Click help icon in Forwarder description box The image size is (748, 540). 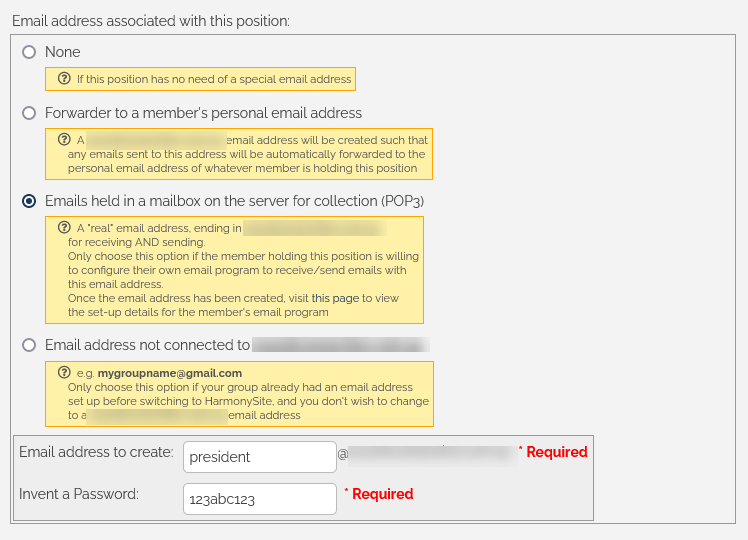coord(64,139)
